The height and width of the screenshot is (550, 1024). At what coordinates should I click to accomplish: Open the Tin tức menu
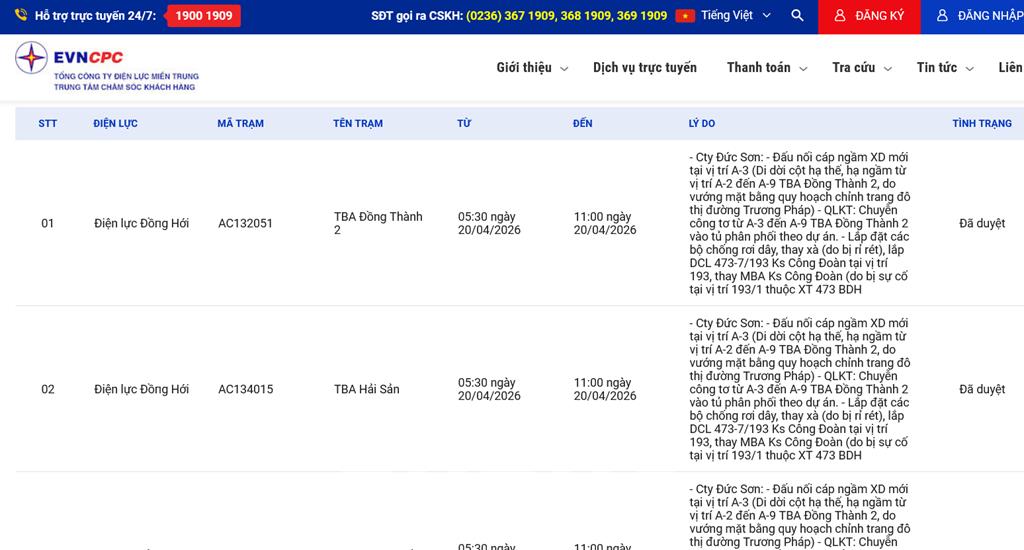tap(944, 68)
